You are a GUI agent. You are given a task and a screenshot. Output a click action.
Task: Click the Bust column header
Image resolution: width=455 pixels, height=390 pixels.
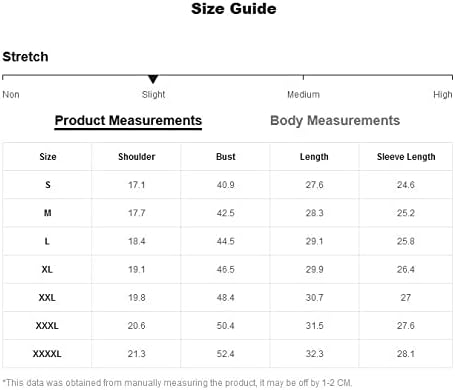[x=226, y=157]
